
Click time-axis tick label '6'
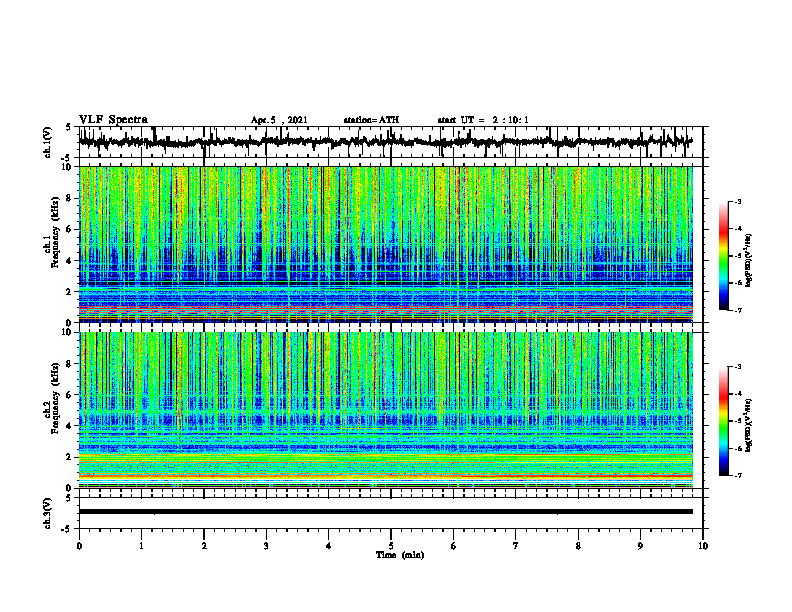pyautogui.click(x=454, y=546)
